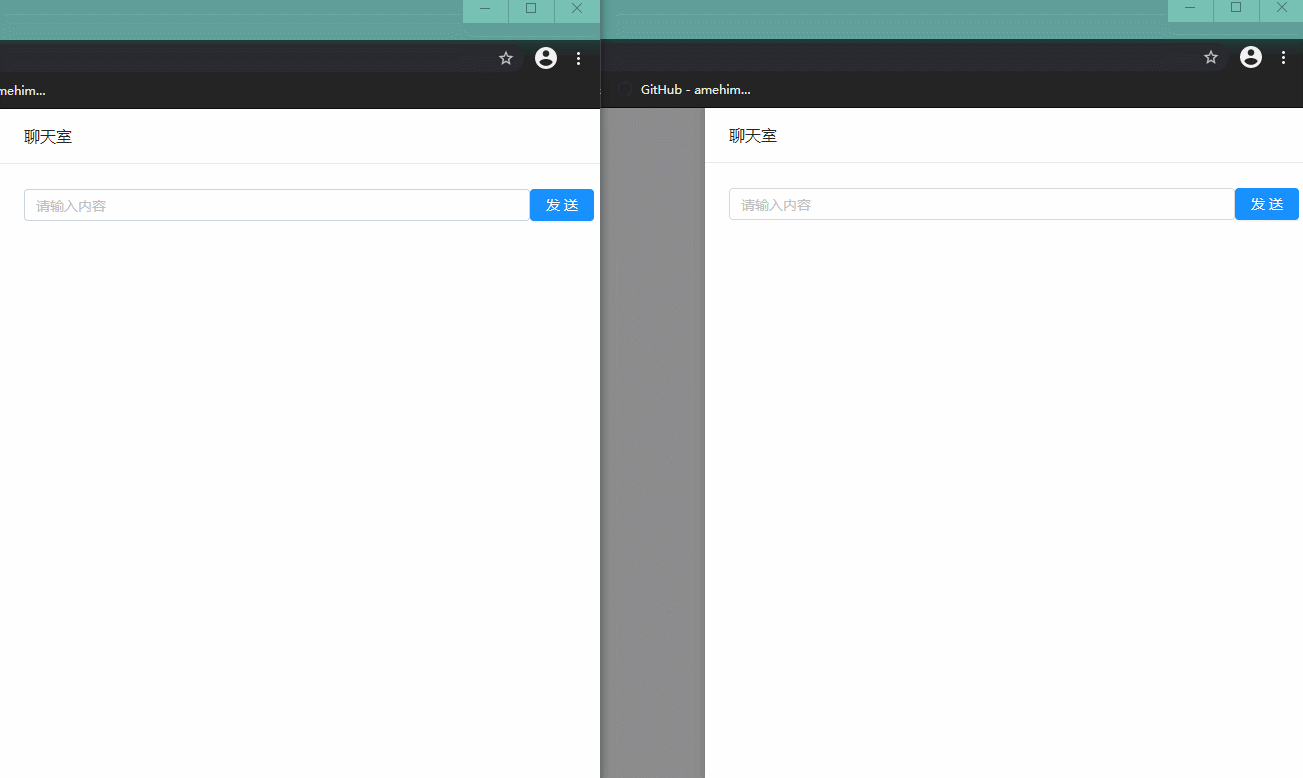
Task: Click the bookmark star in right browser window
Action: (x=1211, y=58)
